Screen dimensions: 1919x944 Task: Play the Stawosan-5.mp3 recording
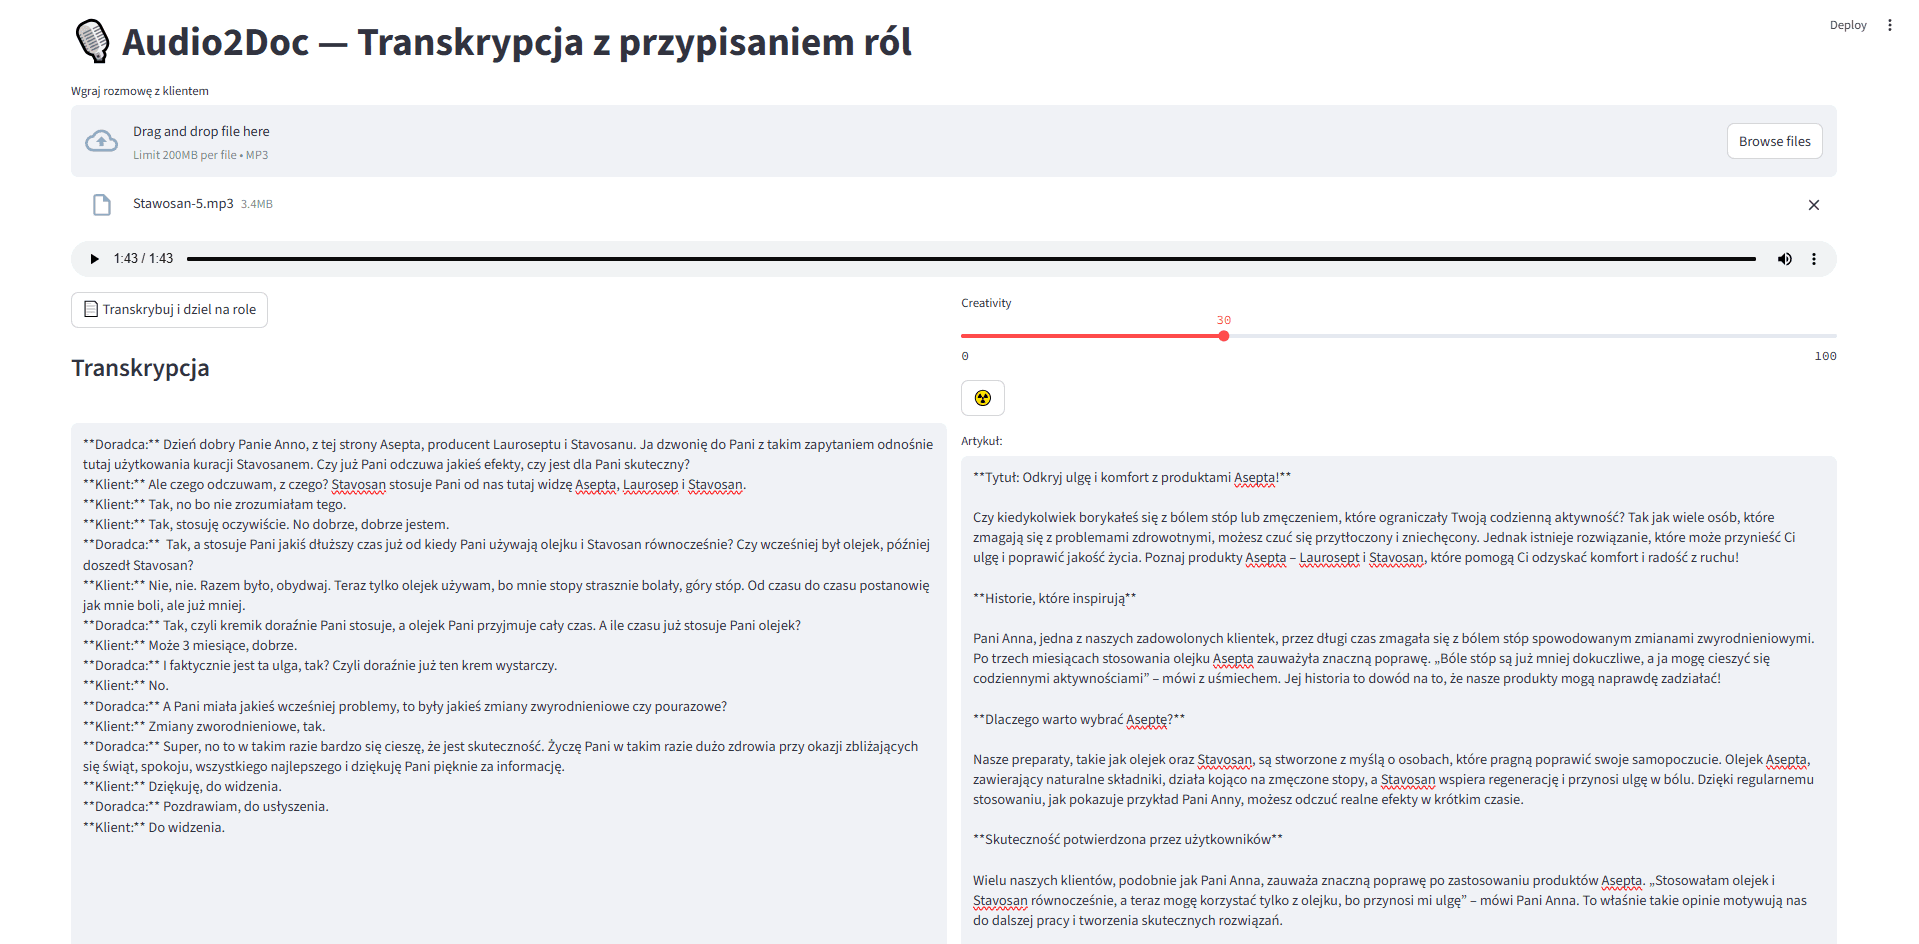(94, 258)
